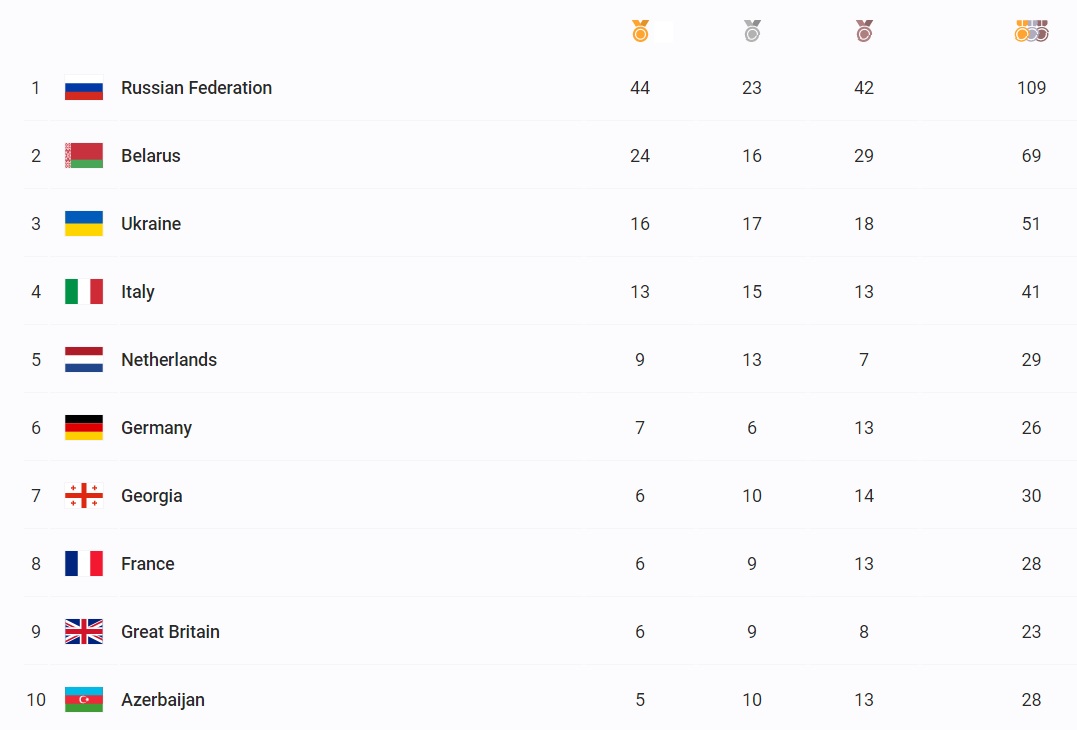The image size is (1077, 730).
Task: Click the Great Britain flag icon
Action: [84, 632]
